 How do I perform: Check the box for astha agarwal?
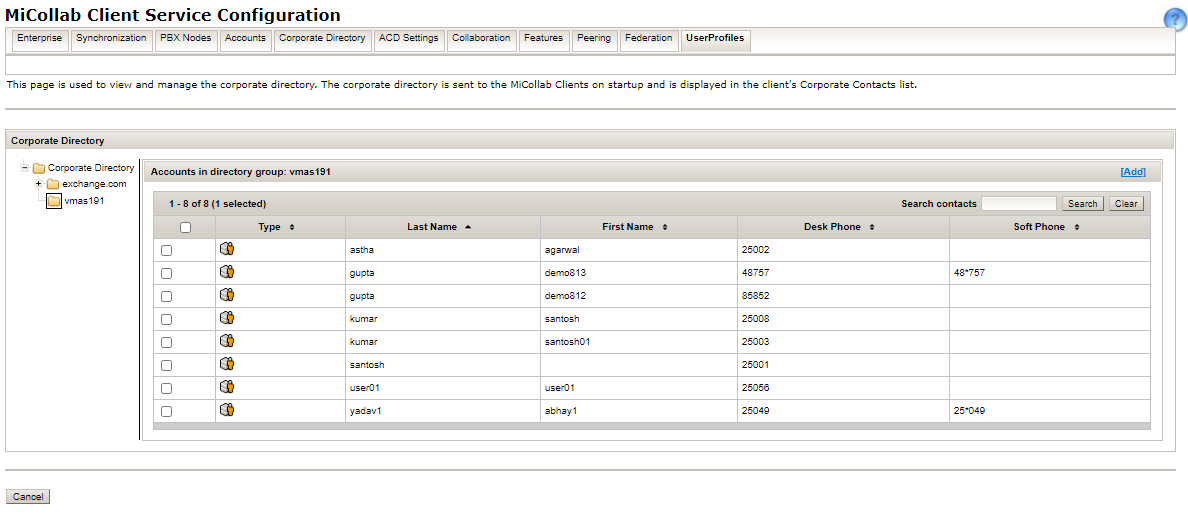click(x=166, y=250)
